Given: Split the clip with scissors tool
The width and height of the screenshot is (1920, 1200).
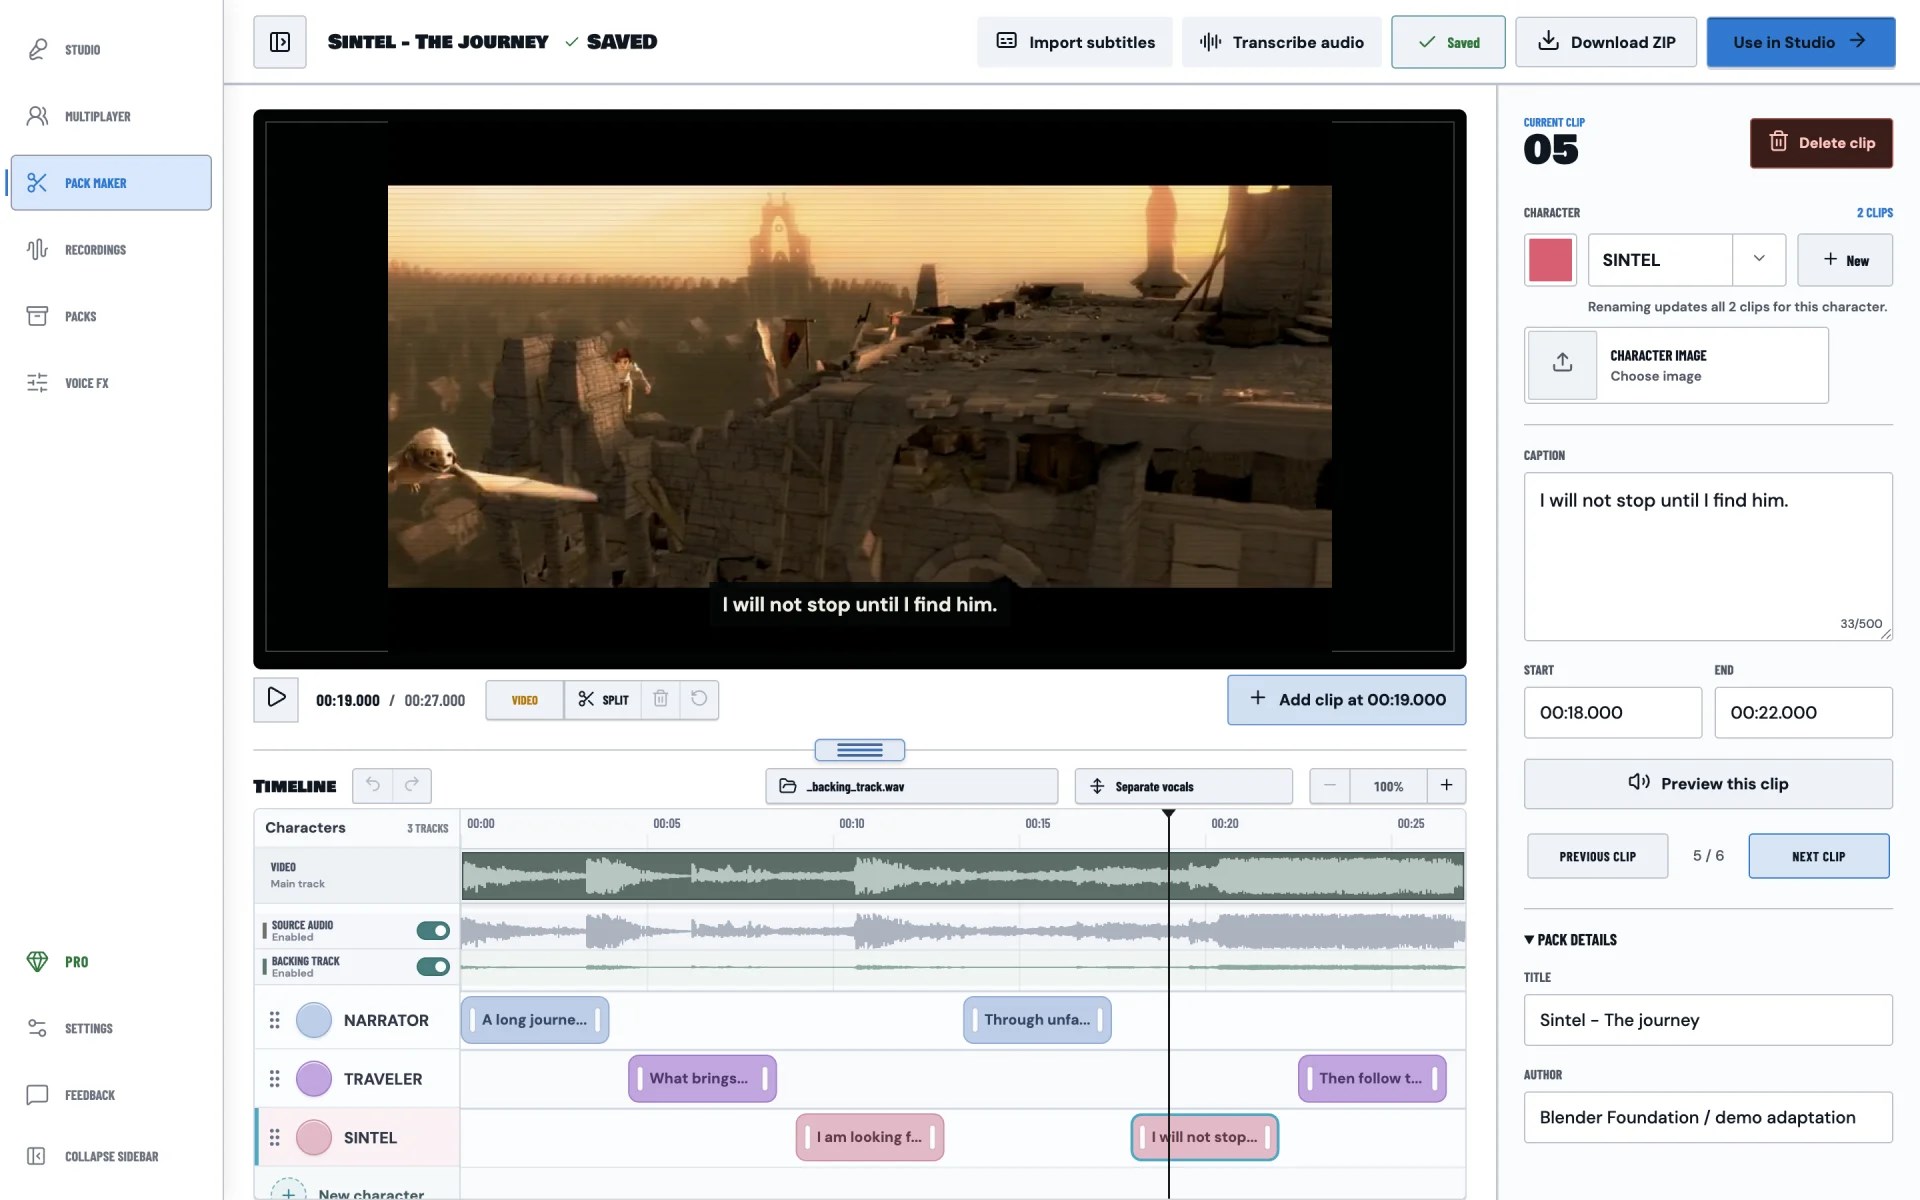Looking at the screenshot, I should click(603, 700).
